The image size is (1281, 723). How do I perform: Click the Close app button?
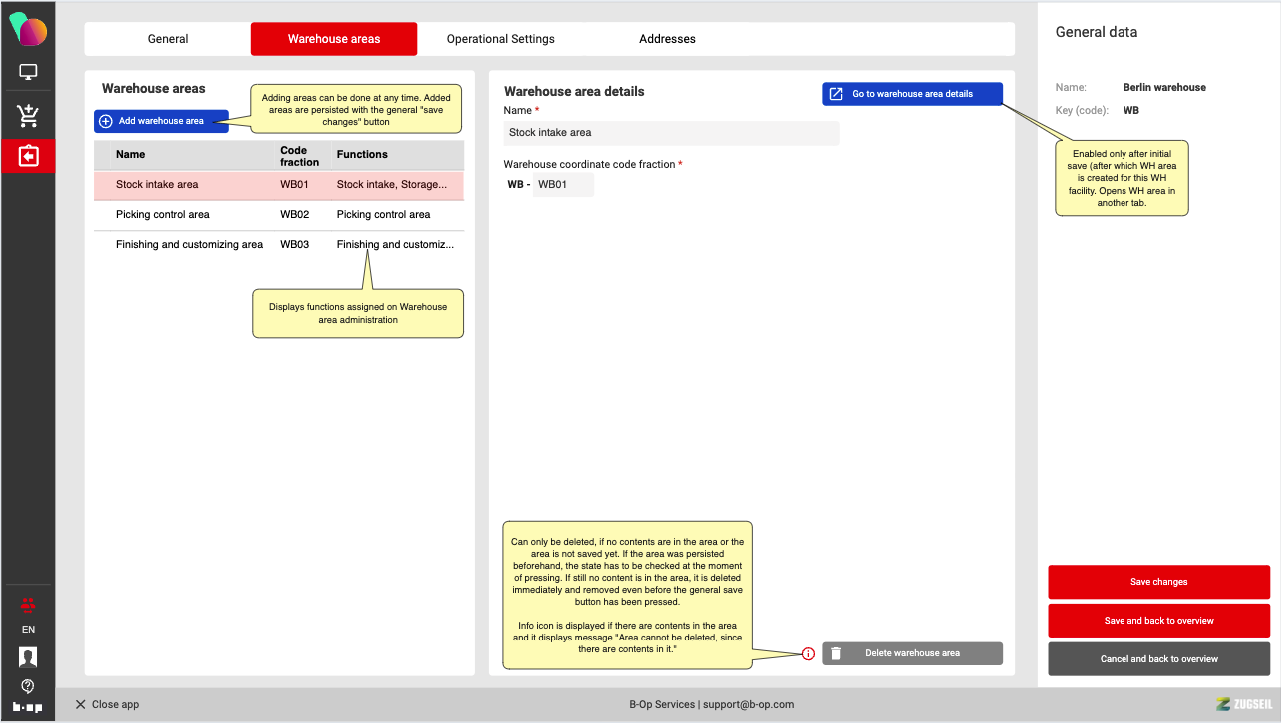coord(107,704)
